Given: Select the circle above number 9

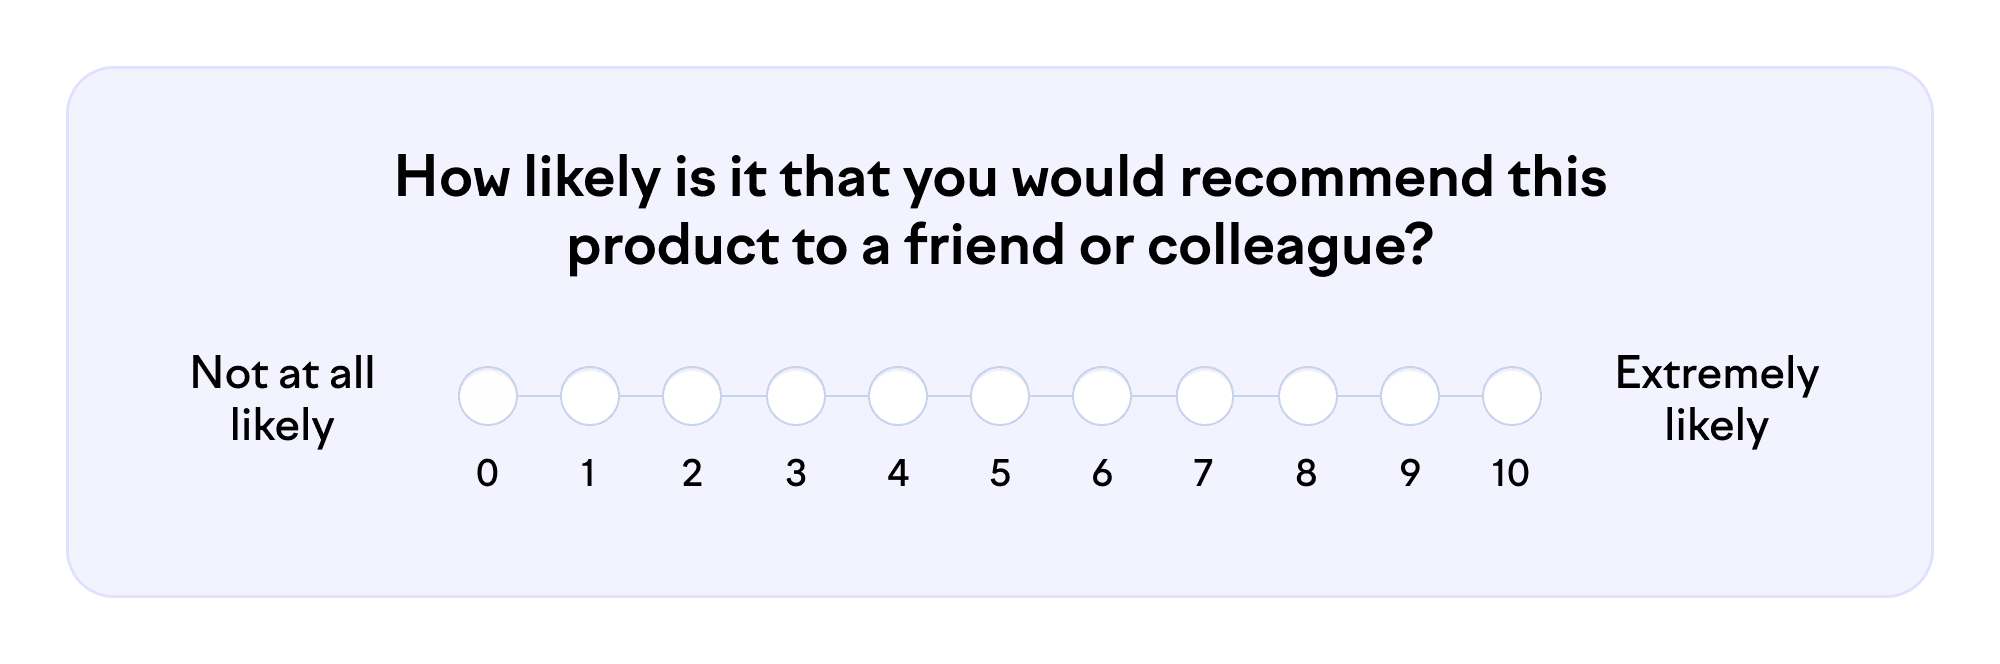Looking at the screenshot, I should pos(1410,397).
